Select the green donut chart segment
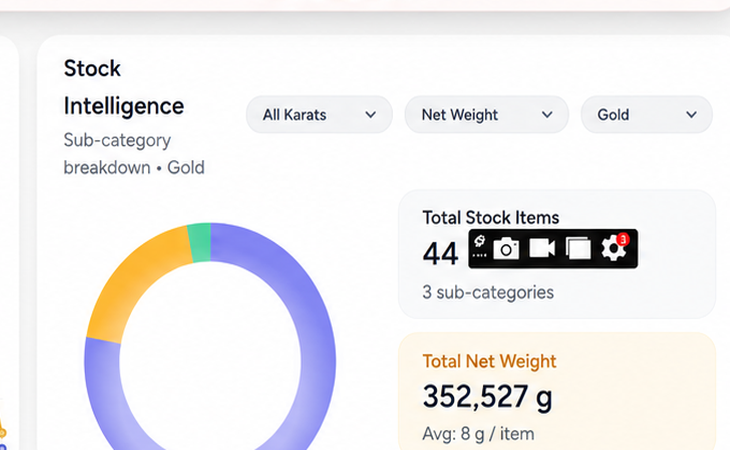The width and height of the screenshot is (730, 450). (x=200, y=243)
